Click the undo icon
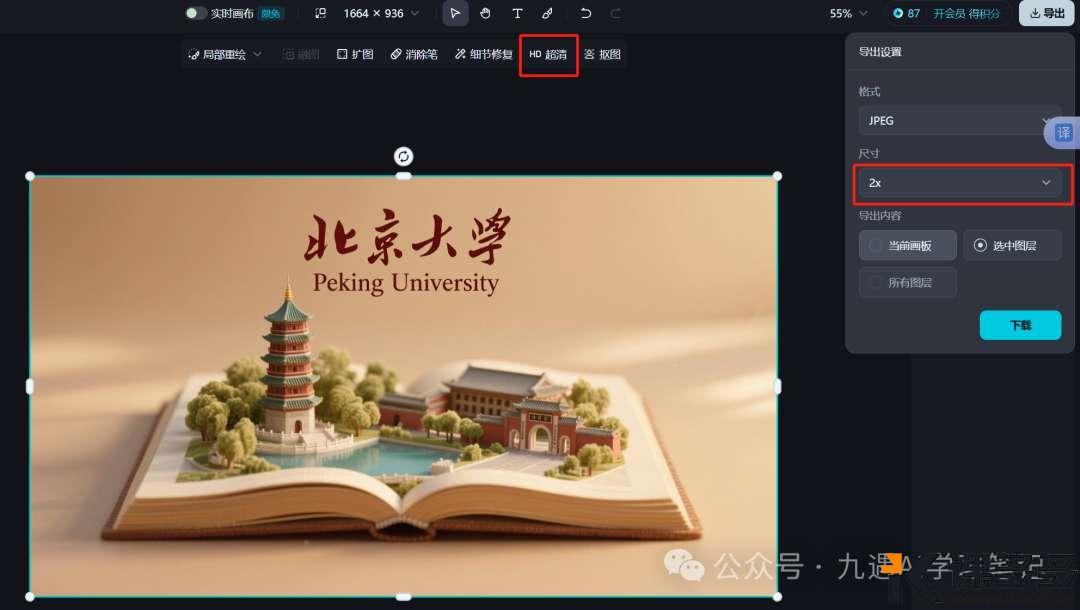Viewport: 1080px width, 610px height. (x=585, y=13)
